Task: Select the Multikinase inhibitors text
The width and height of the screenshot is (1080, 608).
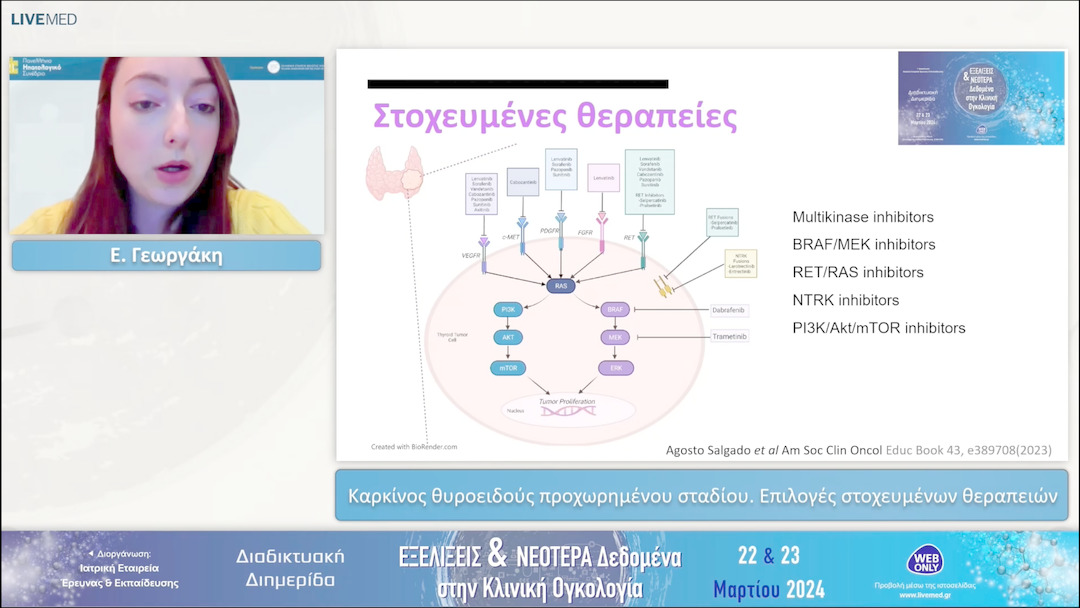Action: point(863,217)
